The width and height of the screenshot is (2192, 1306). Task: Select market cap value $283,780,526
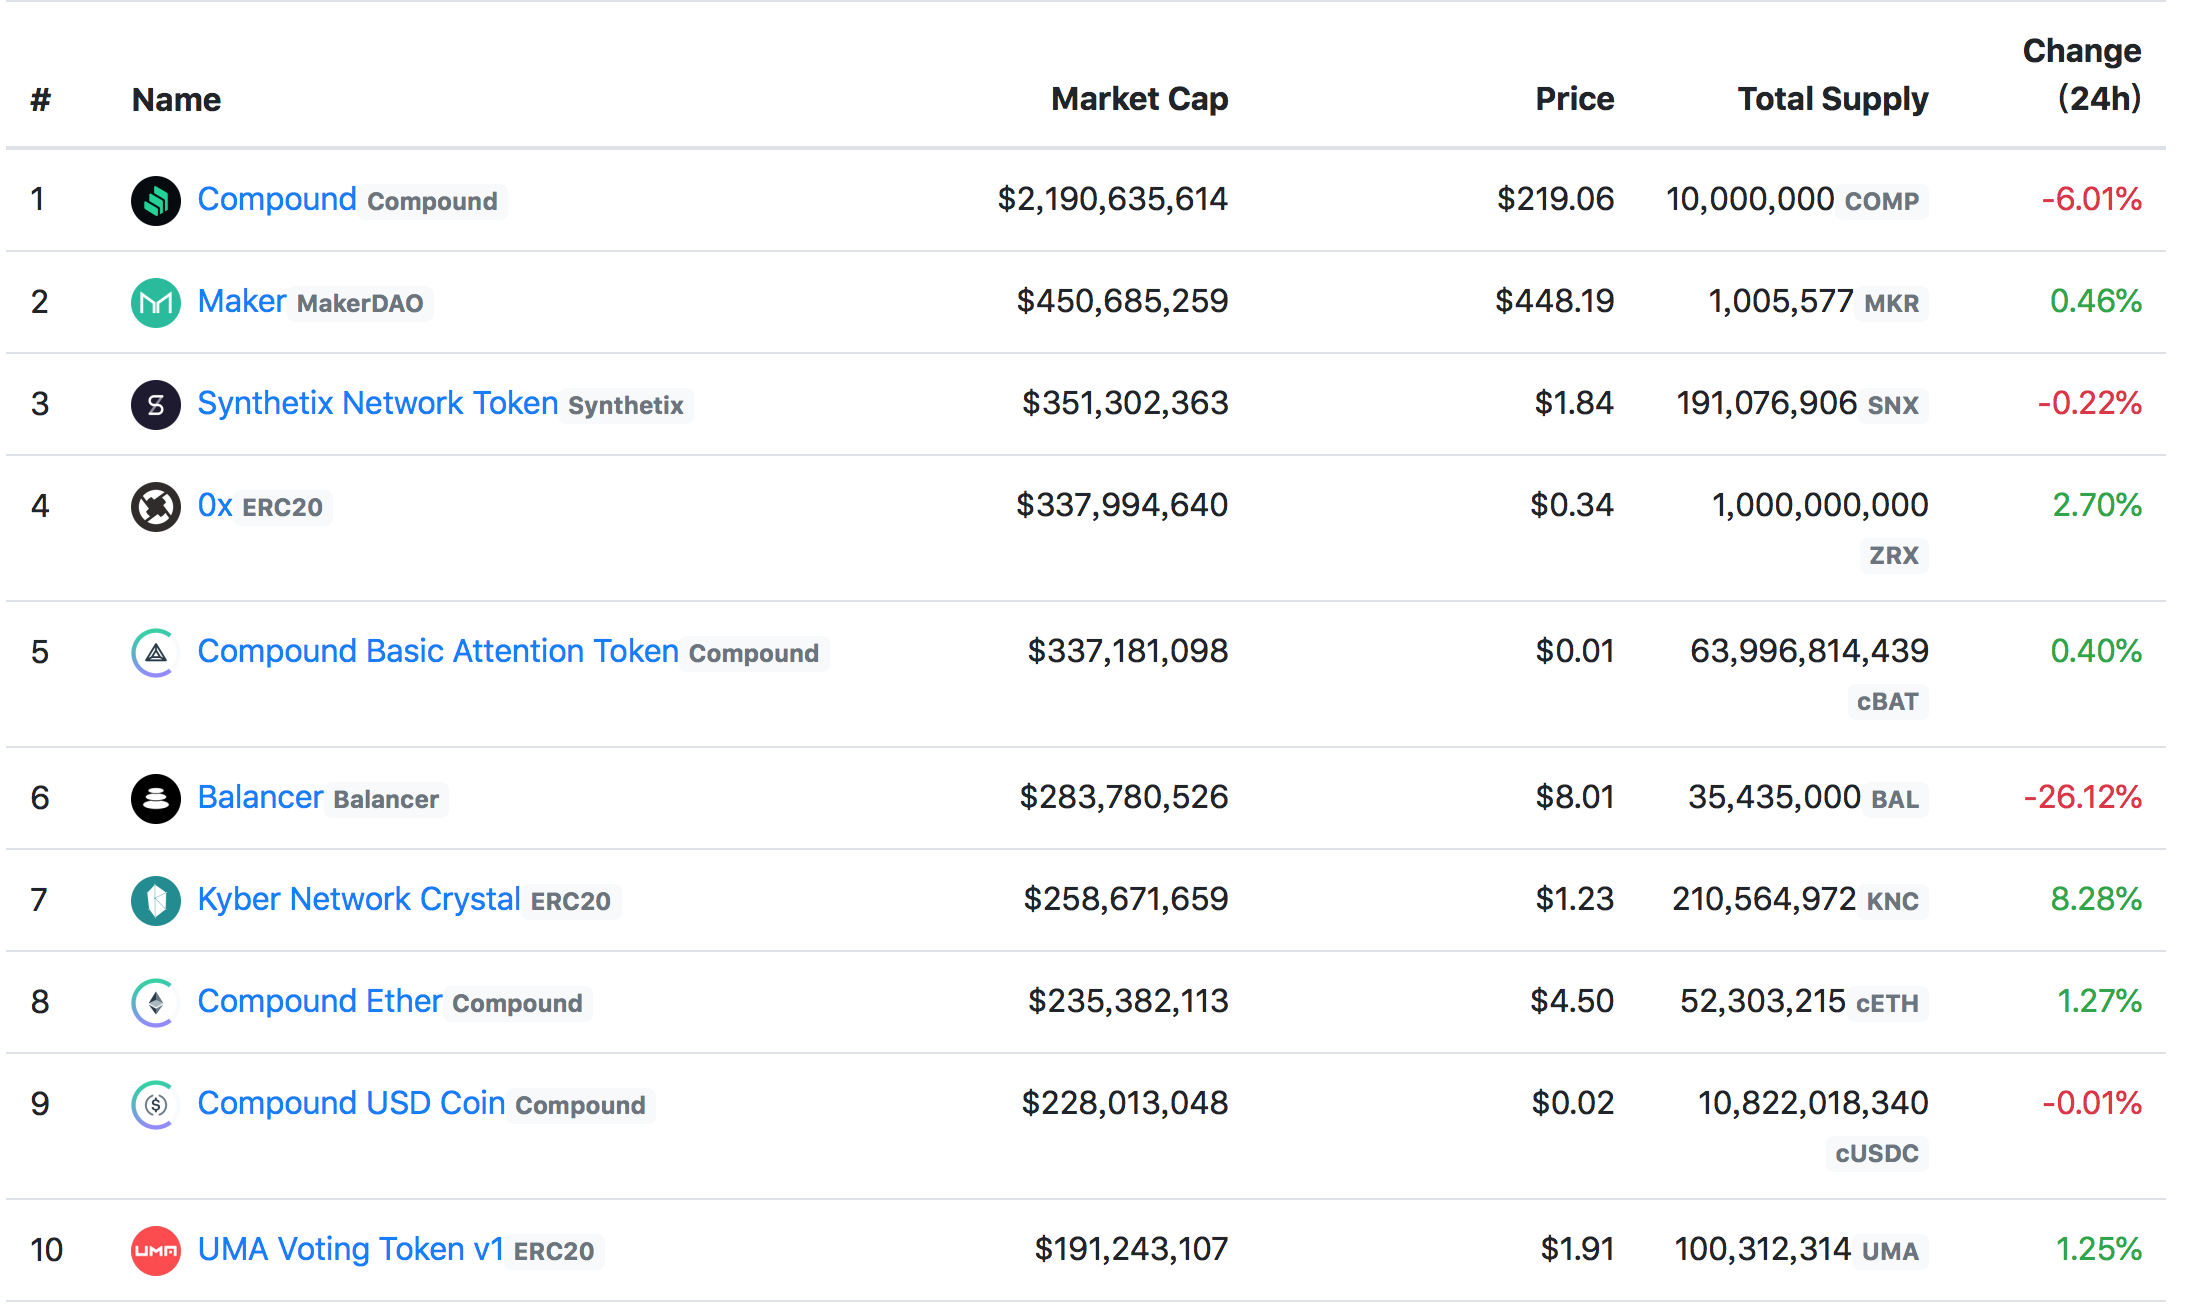[1123, 797]
